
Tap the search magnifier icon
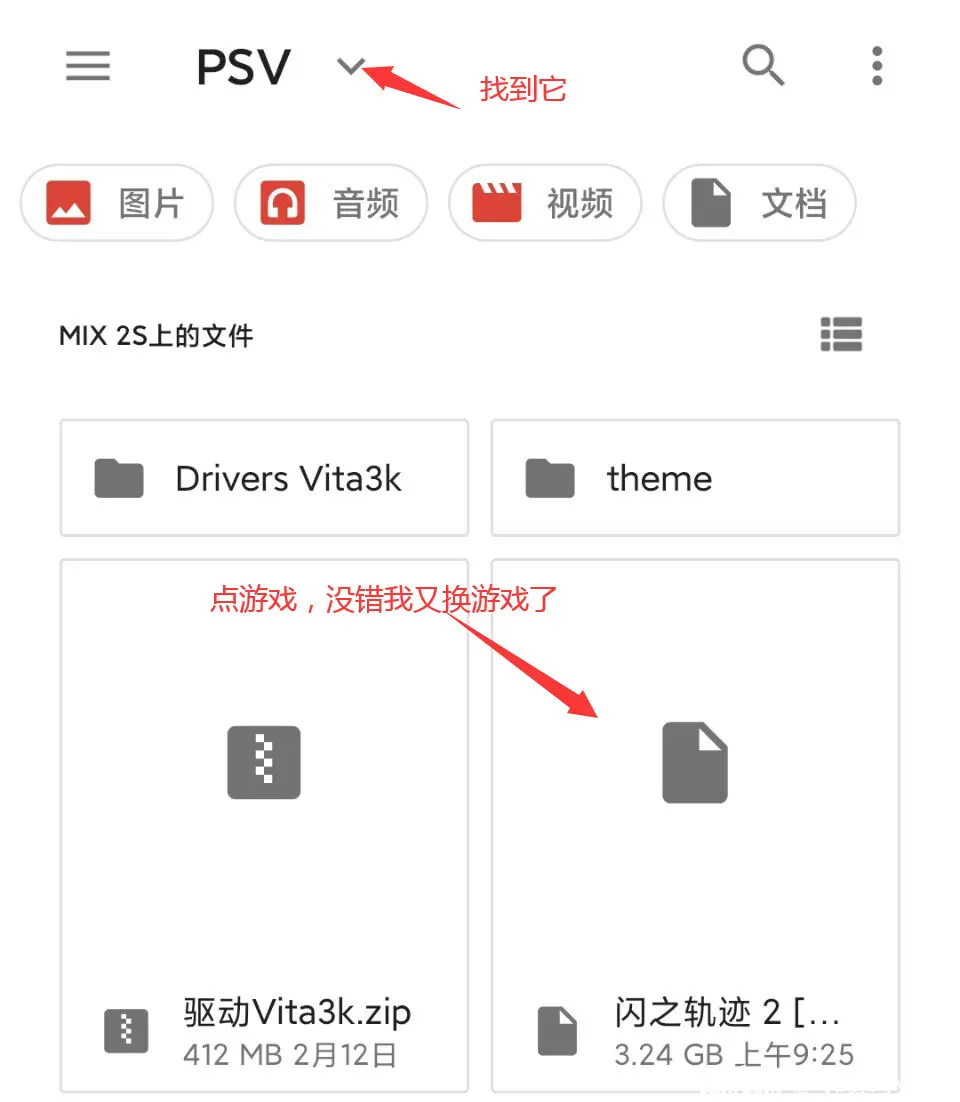[763, 65]
